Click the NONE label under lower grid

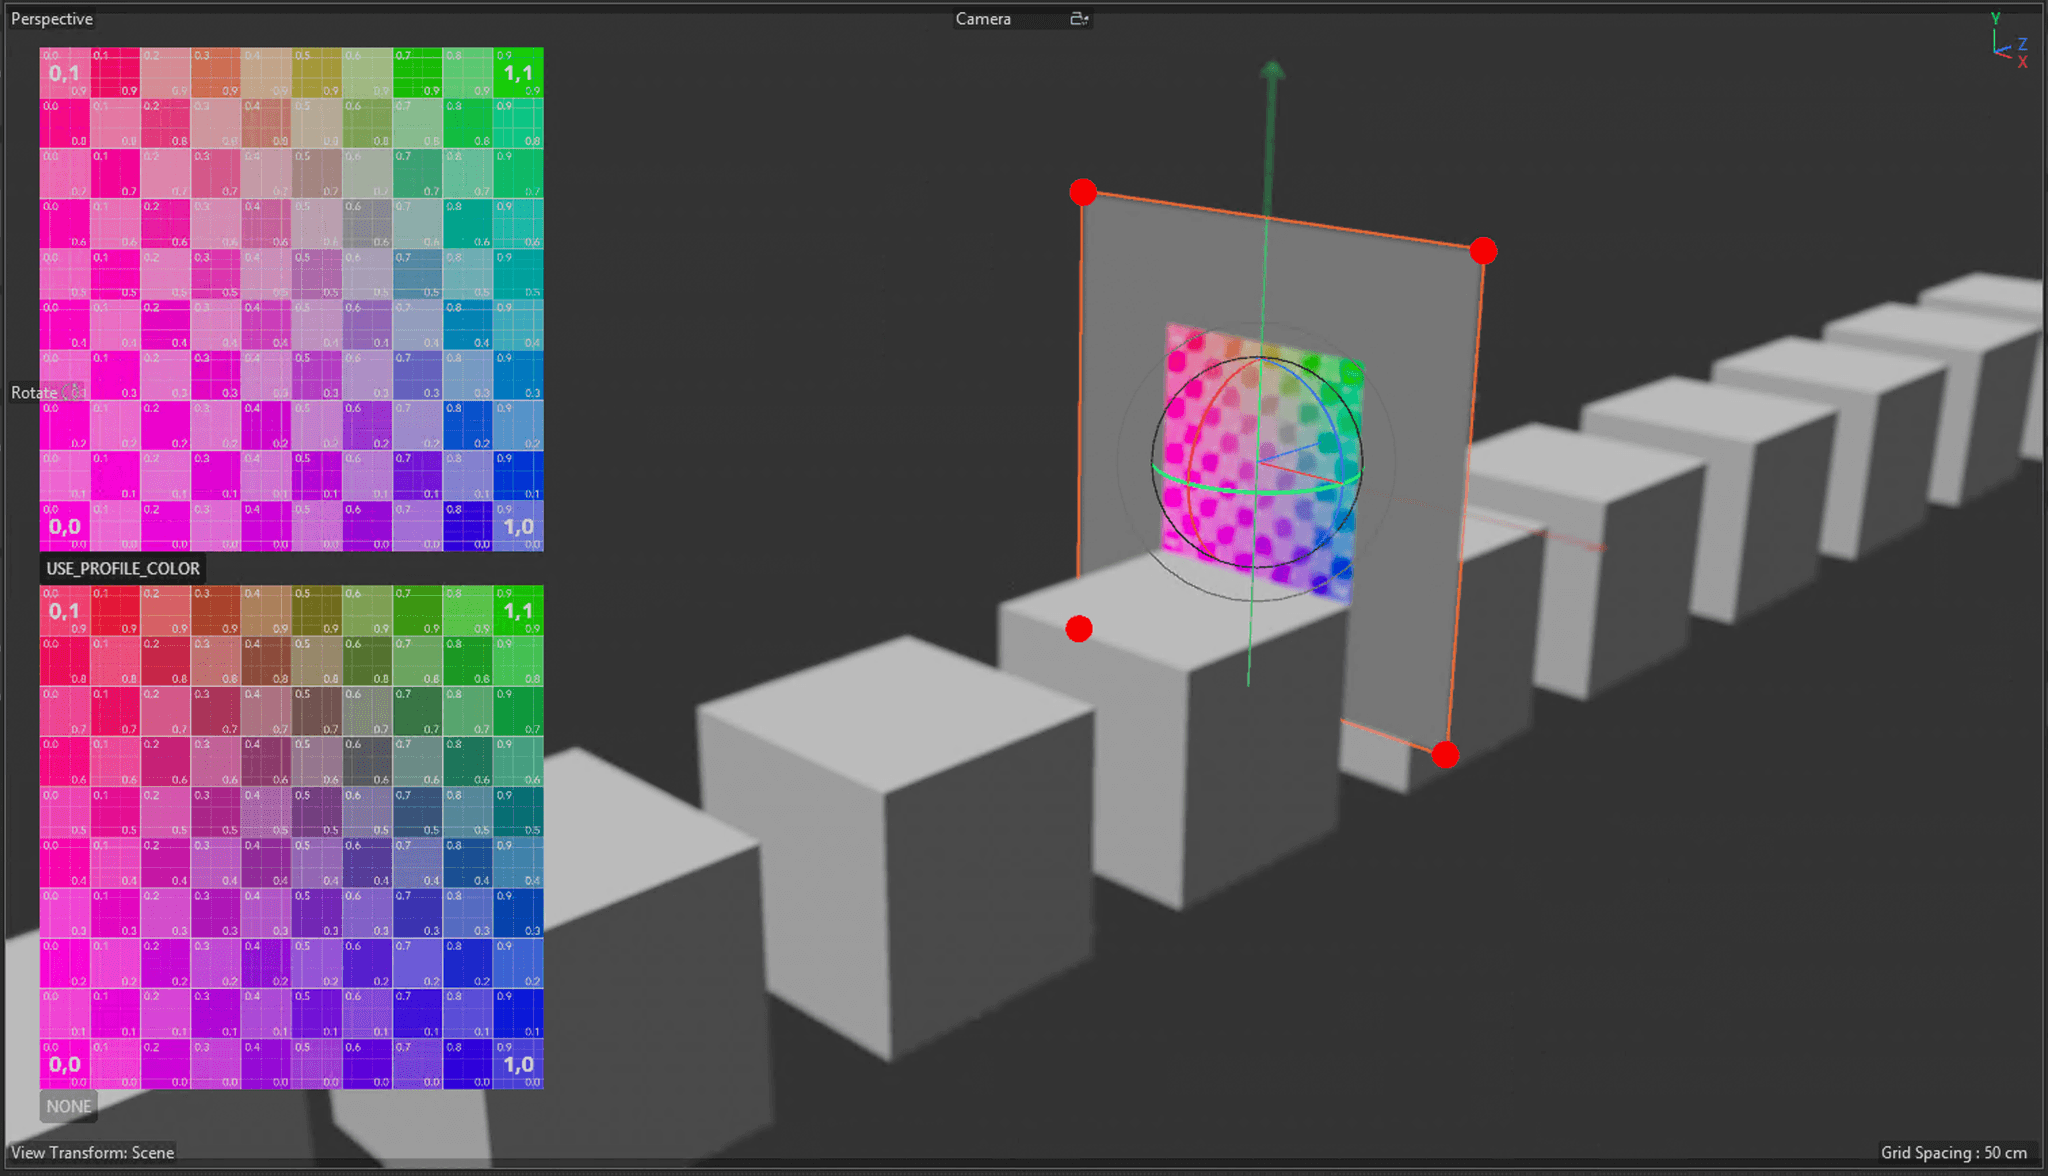pos(68,1106)
